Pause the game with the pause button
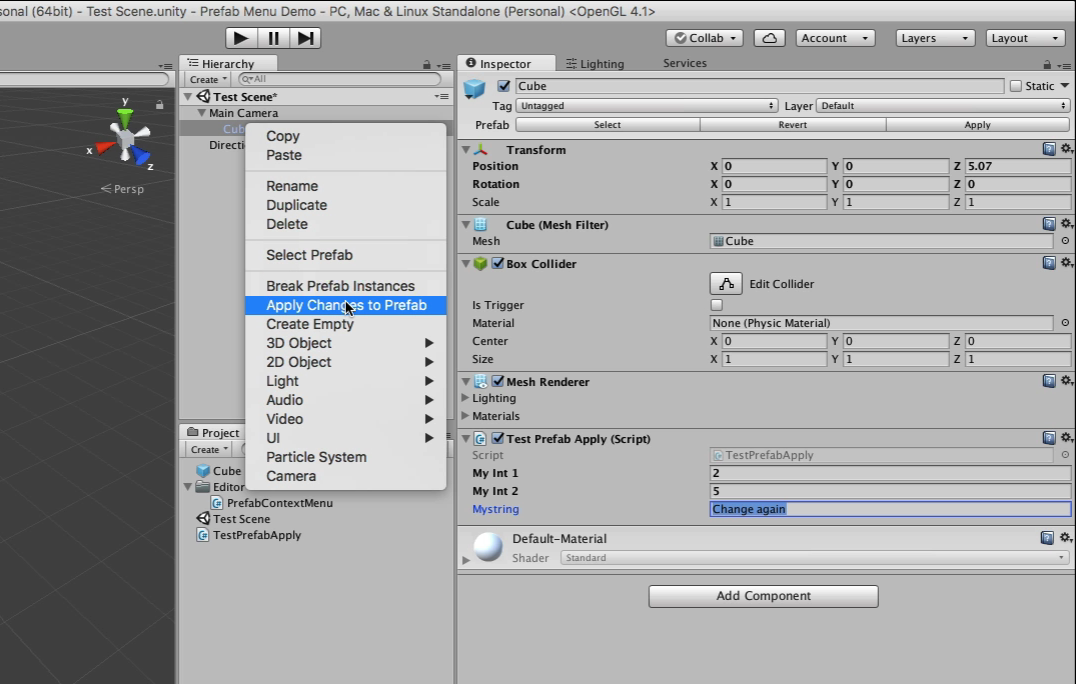This screenshot has height=684, width=1076. [x=273, y=38]
